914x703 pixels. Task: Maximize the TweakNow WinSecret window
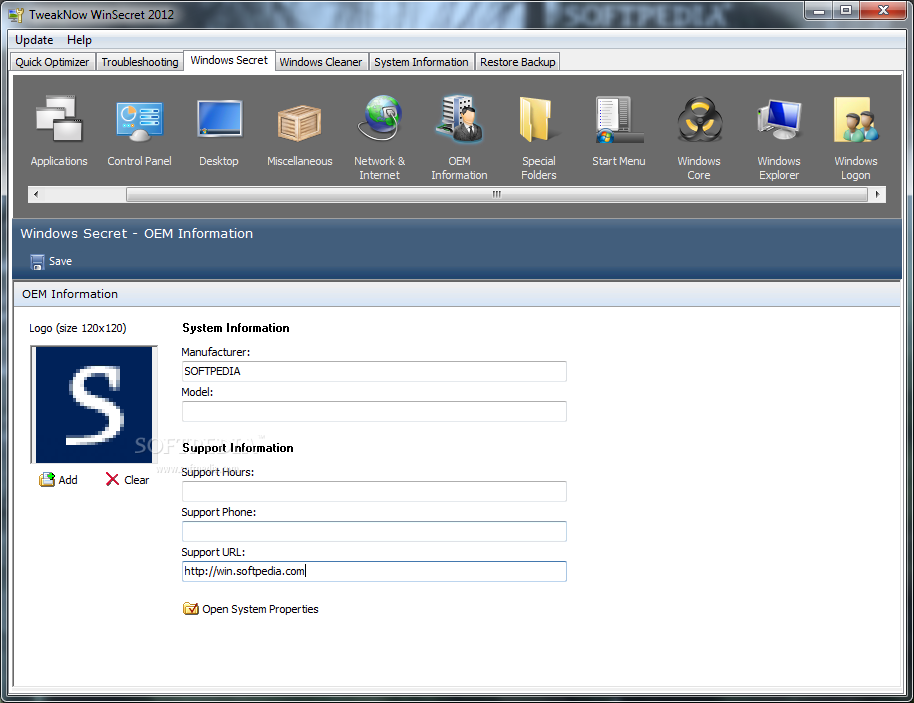(x=846, y=10)
